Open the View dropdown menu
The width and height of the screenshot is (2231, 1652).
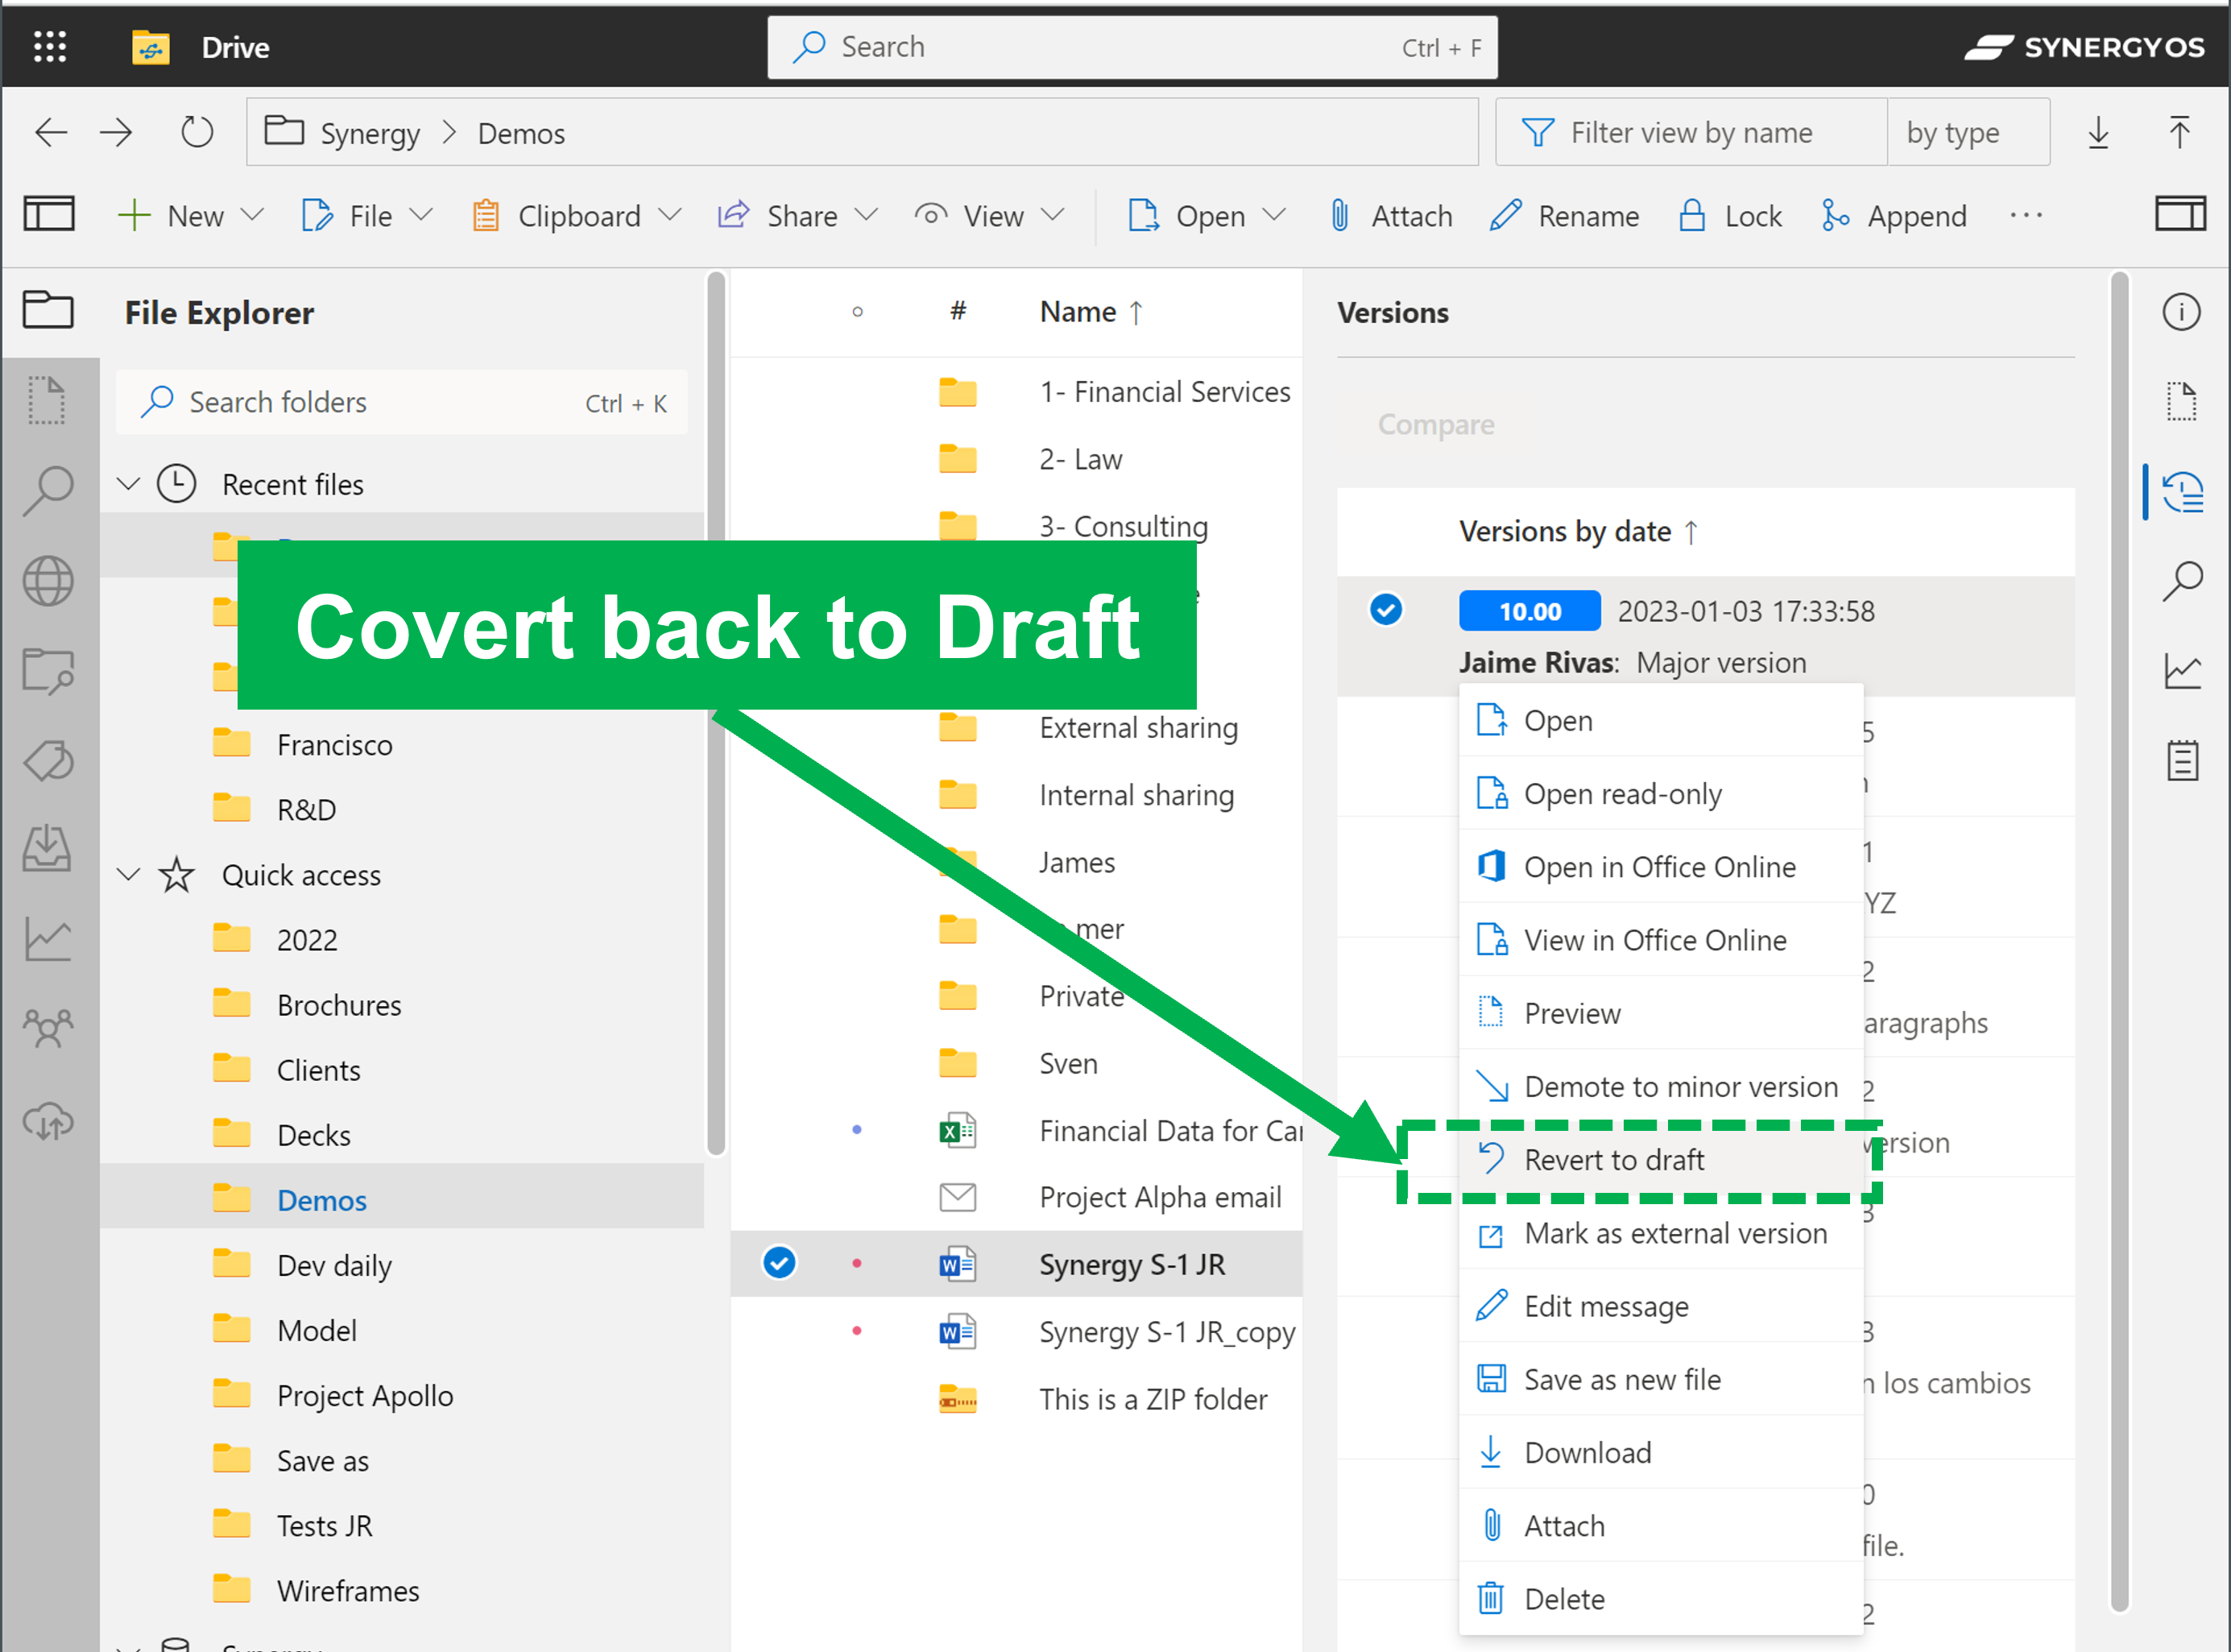(989, 215)
